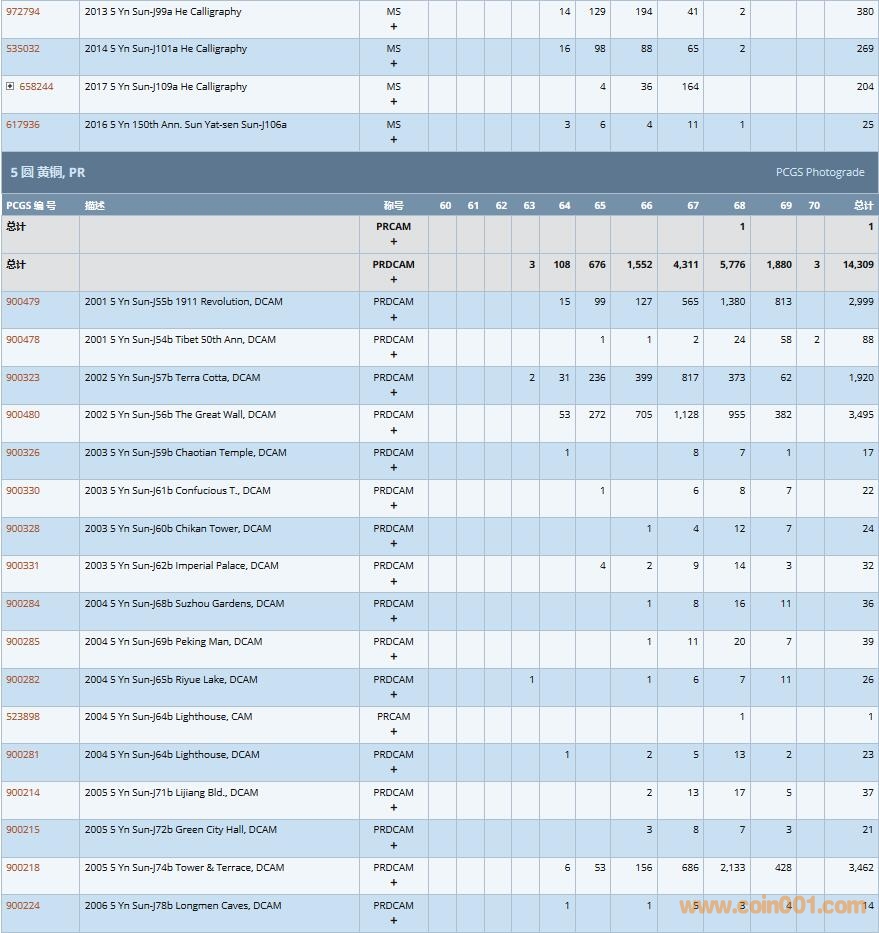The height and width of the screenshot is (933, 879).
Task: Click the 900323 Terra Cotta link
Action: [23, 378]
